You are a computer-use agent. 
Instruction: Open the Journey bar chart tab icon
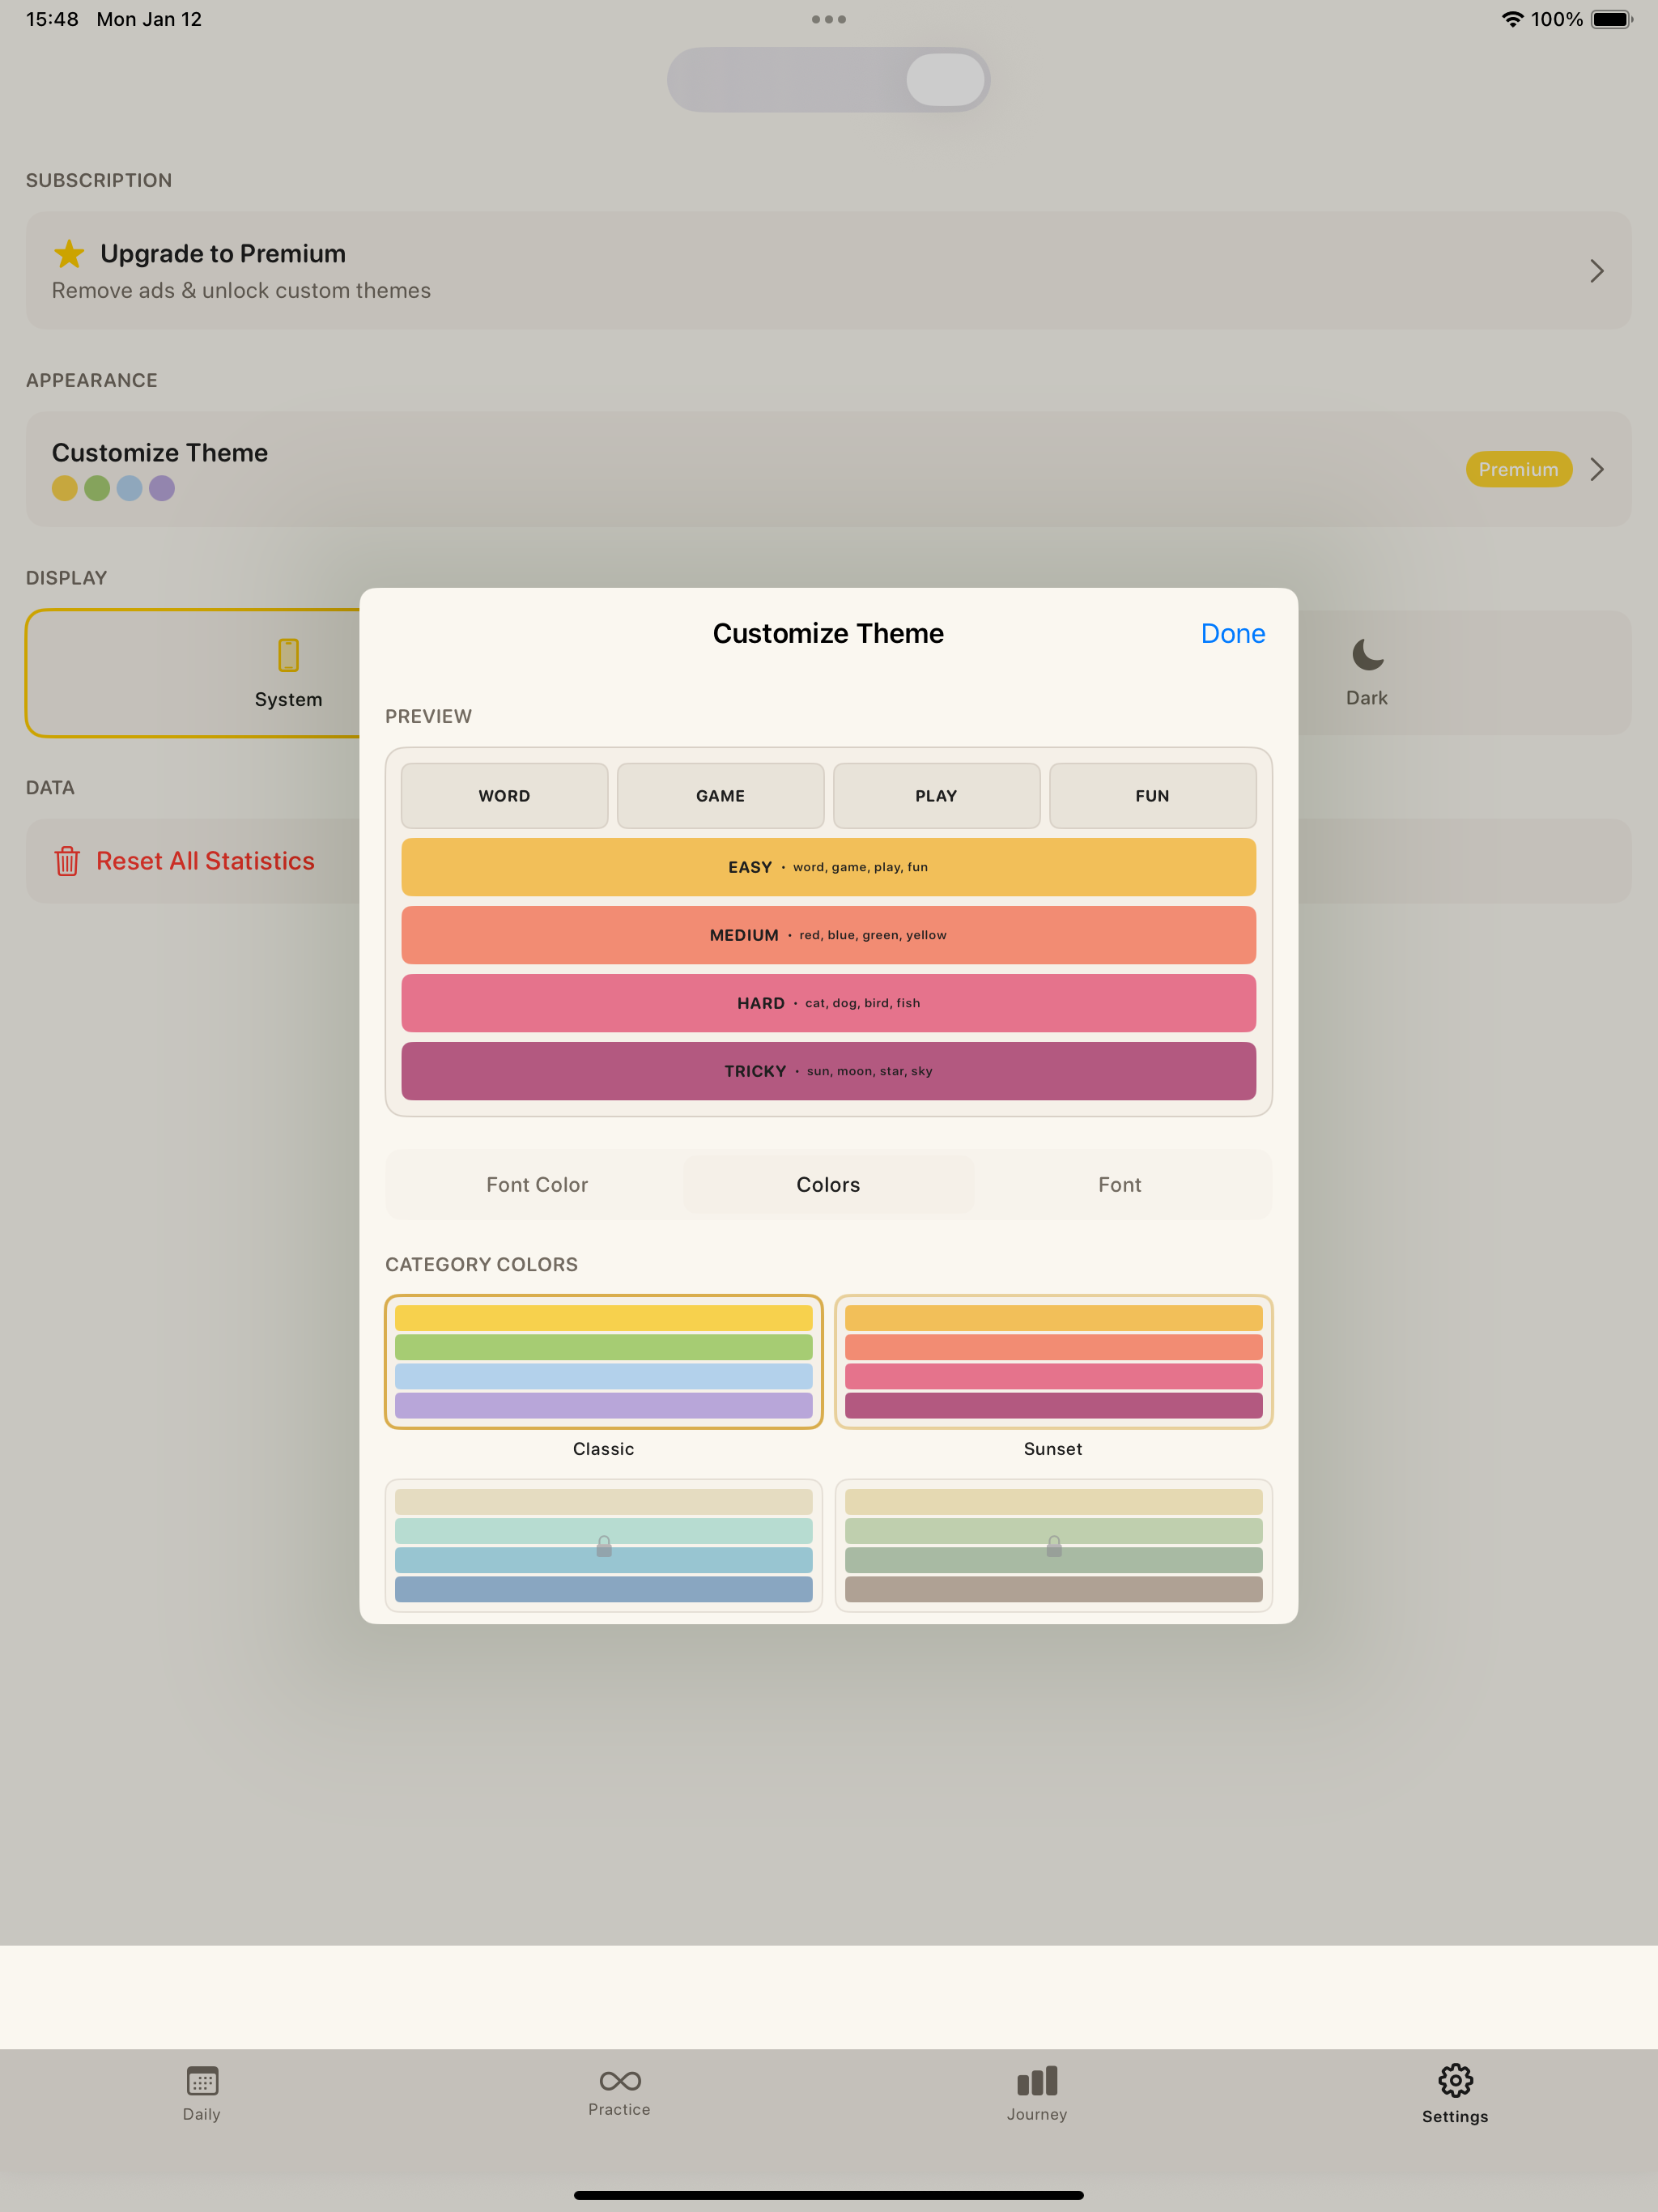(1037, 2081)
